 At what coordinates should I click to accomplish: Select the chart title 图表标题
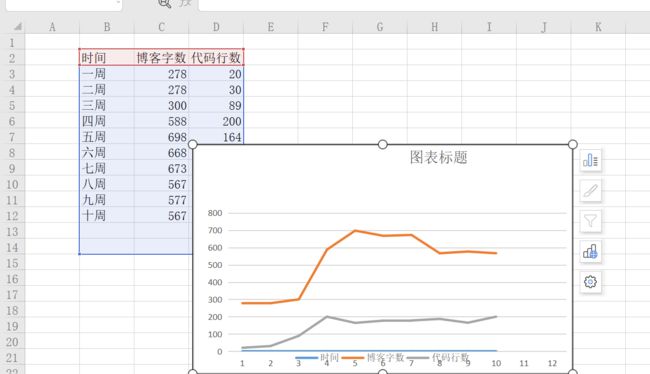point(439,157)
